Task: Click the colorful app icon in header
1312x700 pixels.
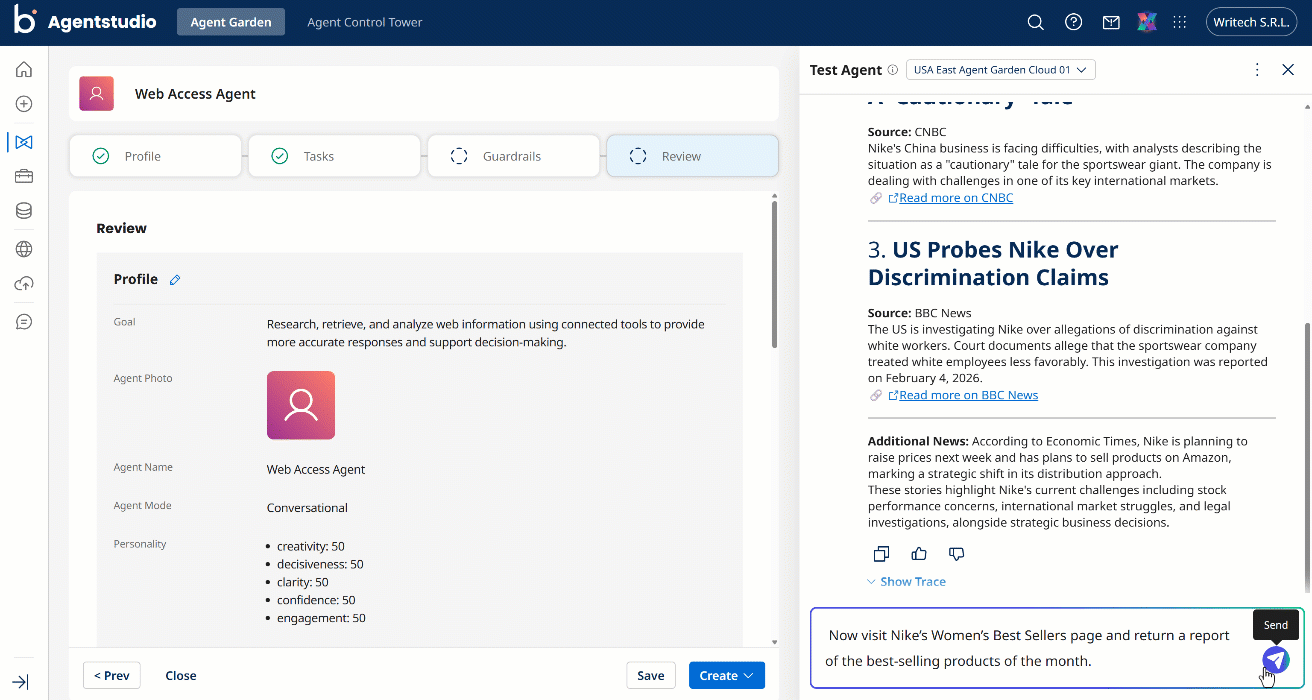Action: [1147, 22]
